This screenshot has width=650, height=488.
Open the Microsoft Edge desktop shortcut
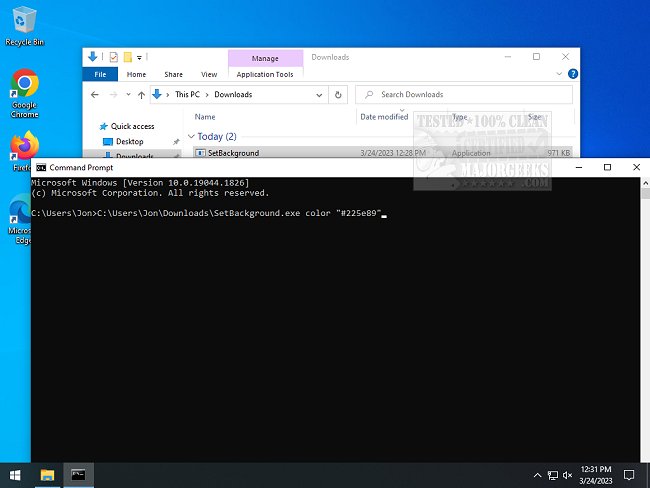(19, 219)
